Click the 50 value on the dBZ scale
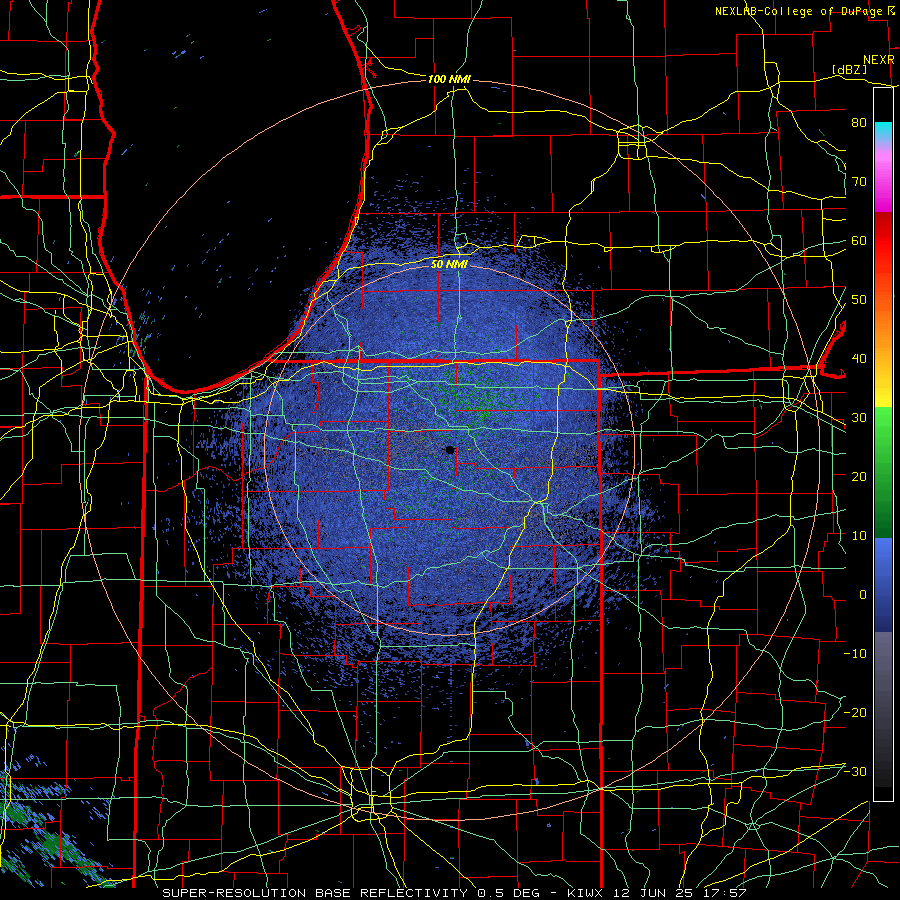This screenshot has height=900, width=900. pos(859,300)
